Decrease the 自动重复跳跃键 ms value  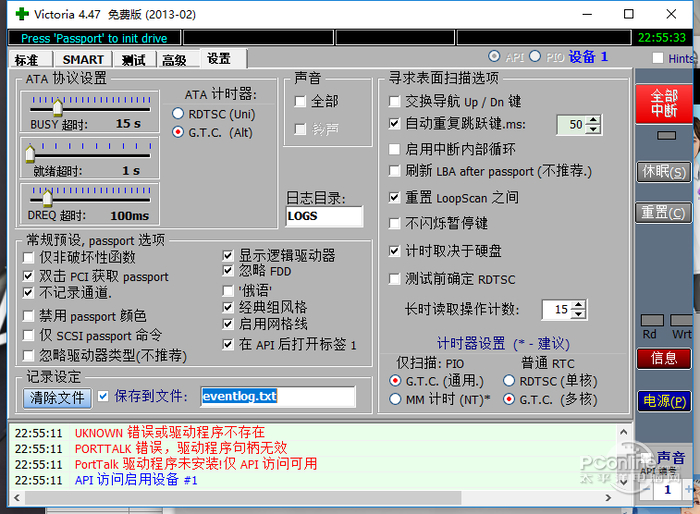pyautogui.click(x=593, y=129)
